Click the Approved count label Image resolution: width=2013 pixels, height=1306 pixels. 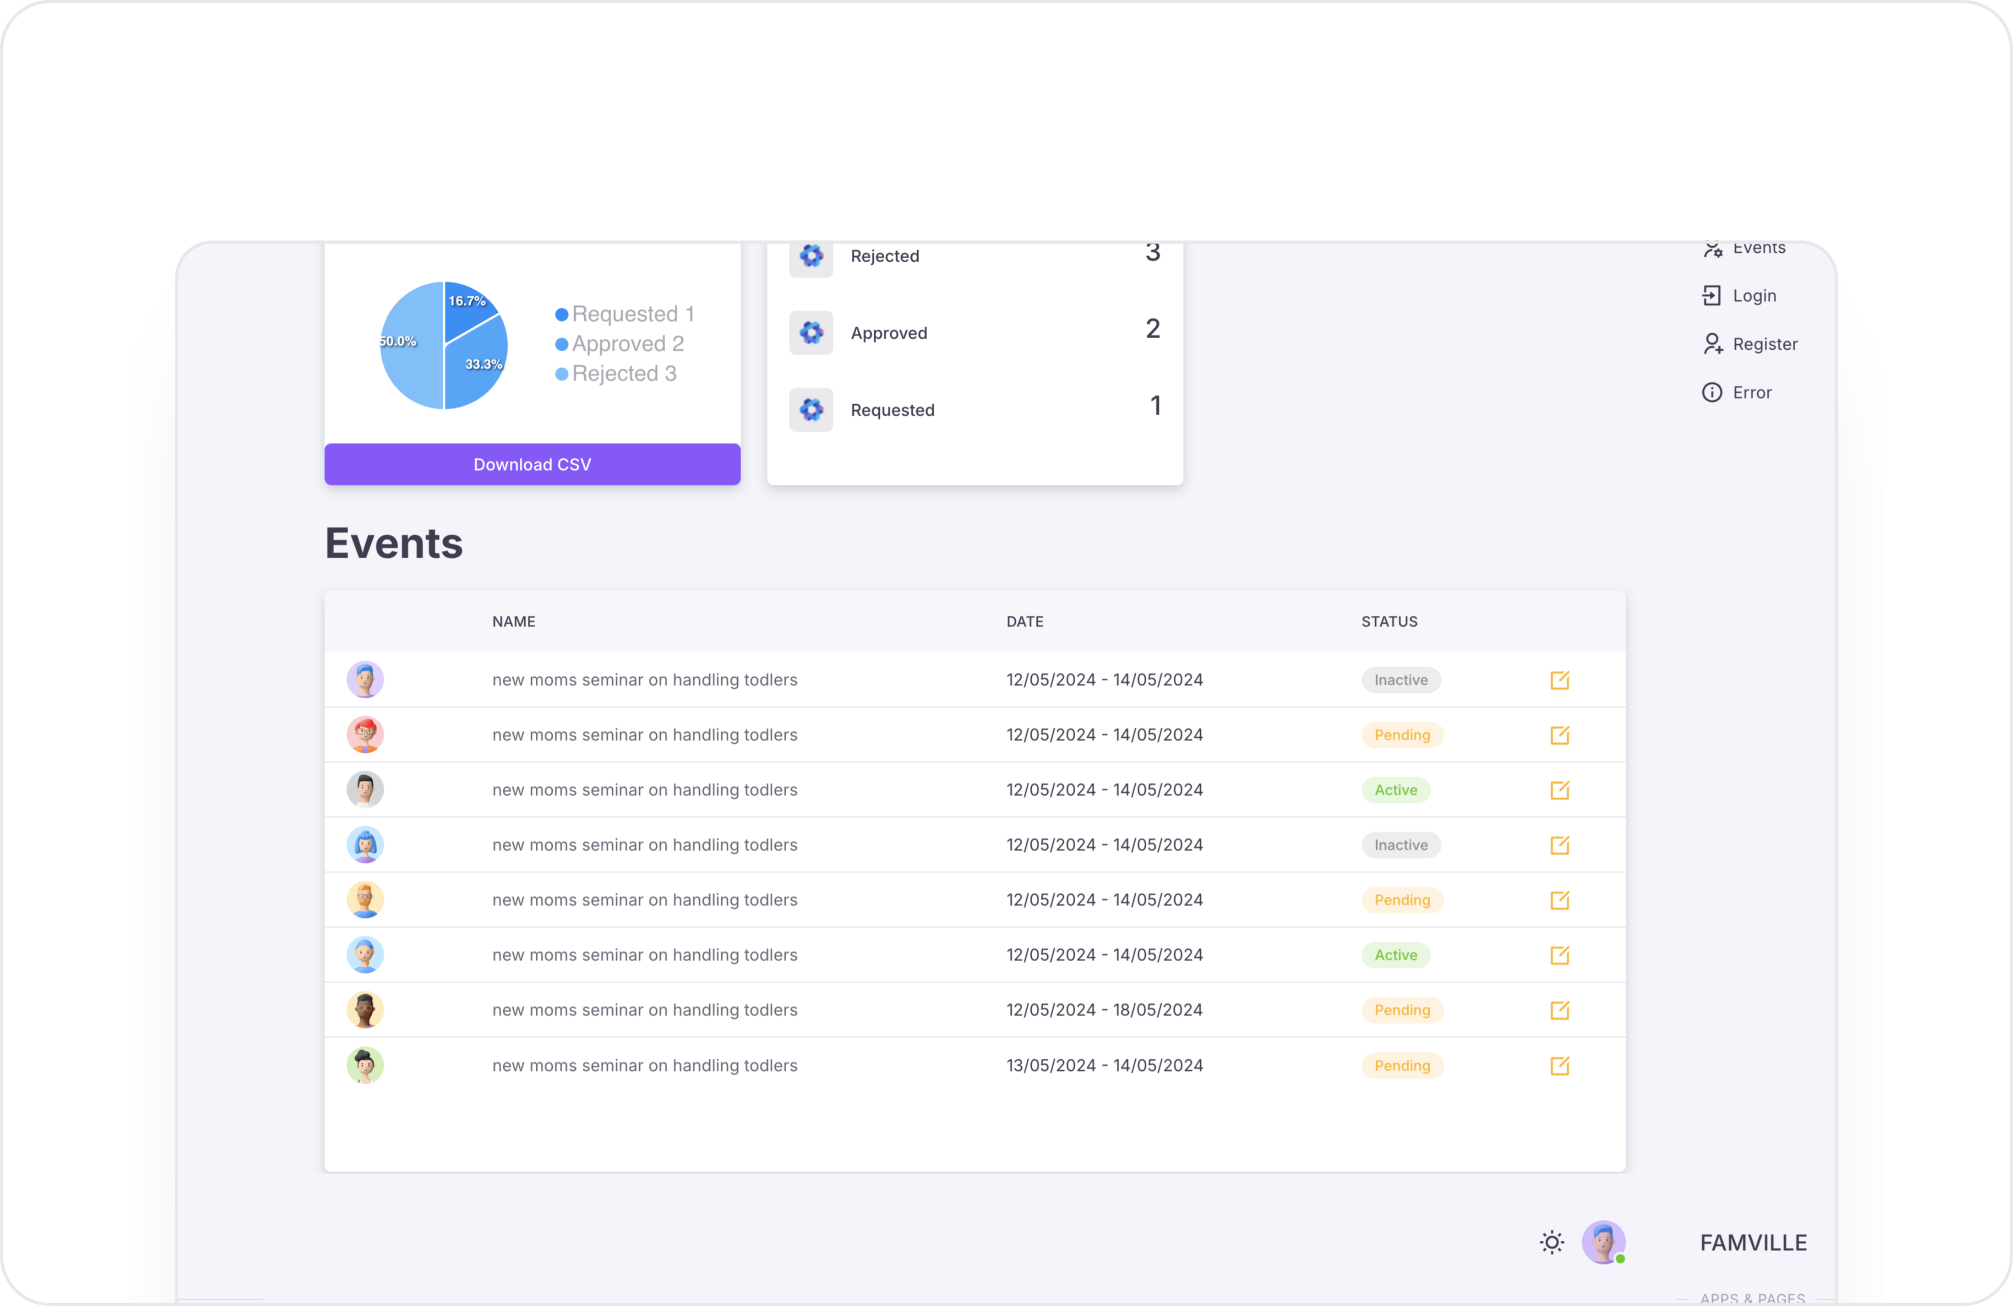pos(889,333)
